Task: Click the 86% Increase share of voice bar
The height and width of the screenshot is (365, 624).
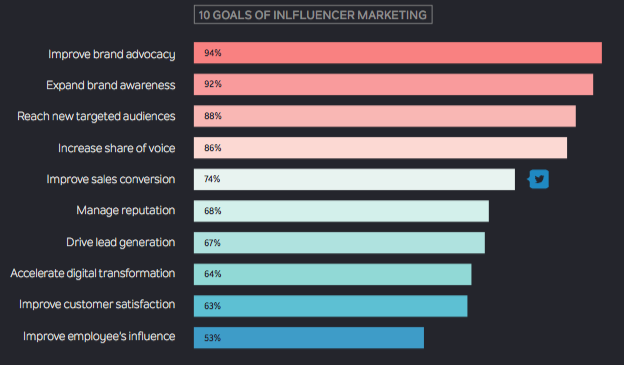Action: coord(380,148)
